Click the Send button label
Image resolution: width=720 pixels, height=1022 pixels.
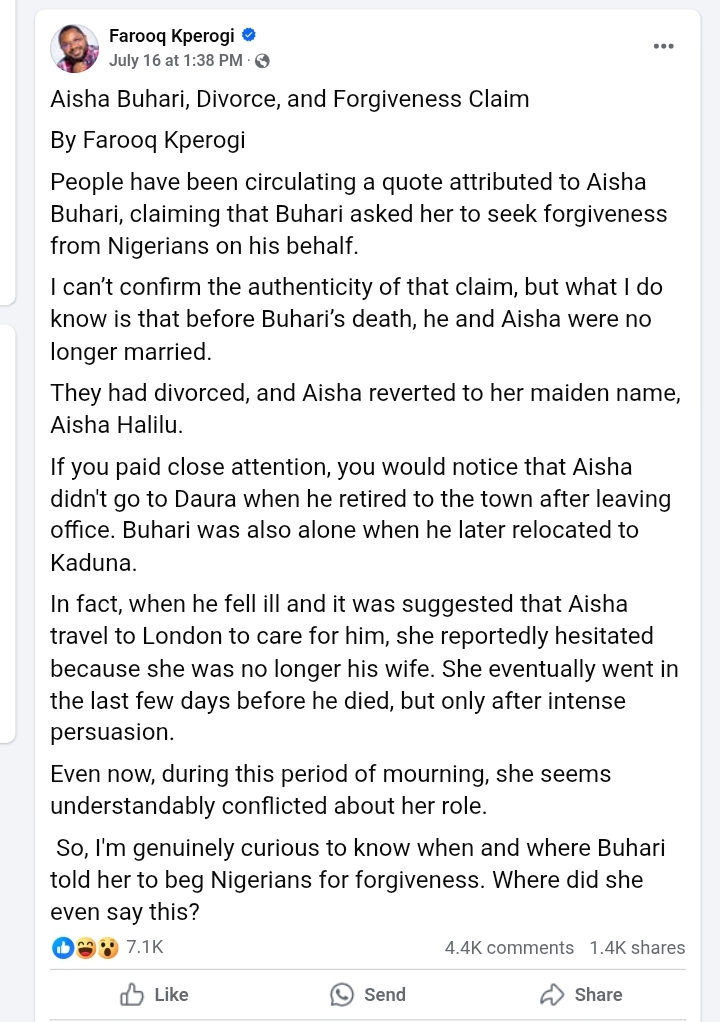384,995
